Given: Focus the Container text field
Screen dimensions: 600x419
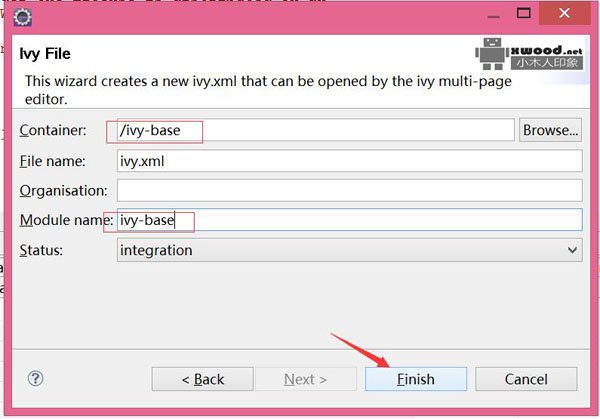Looking at the screenshot, I should 315,130.
